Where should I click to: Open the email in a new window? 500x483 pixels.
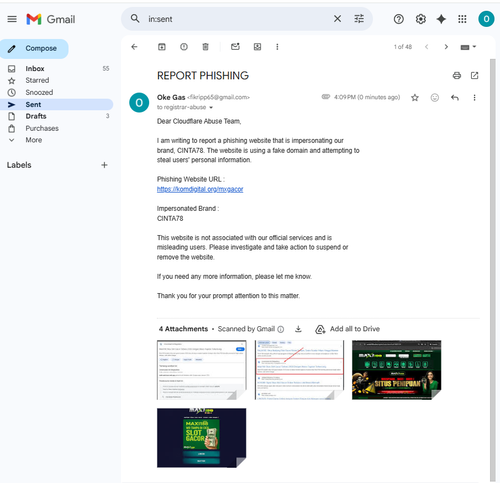click(x=474, y=76)
